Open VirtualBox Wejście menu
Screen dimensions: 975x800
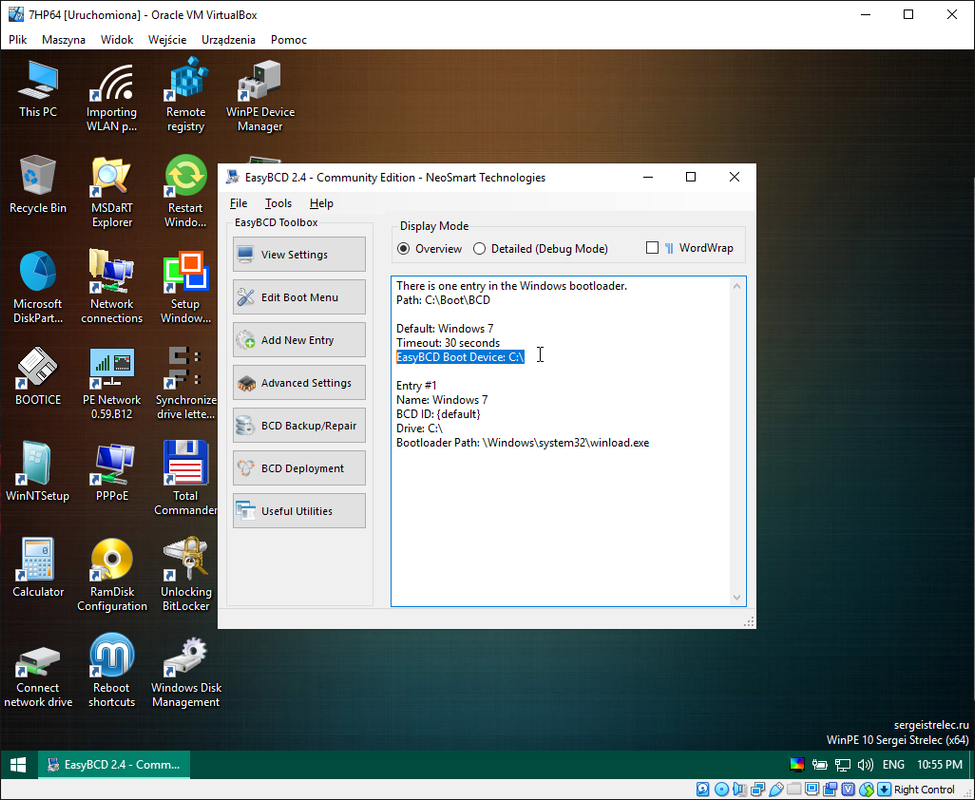[167, 40]
